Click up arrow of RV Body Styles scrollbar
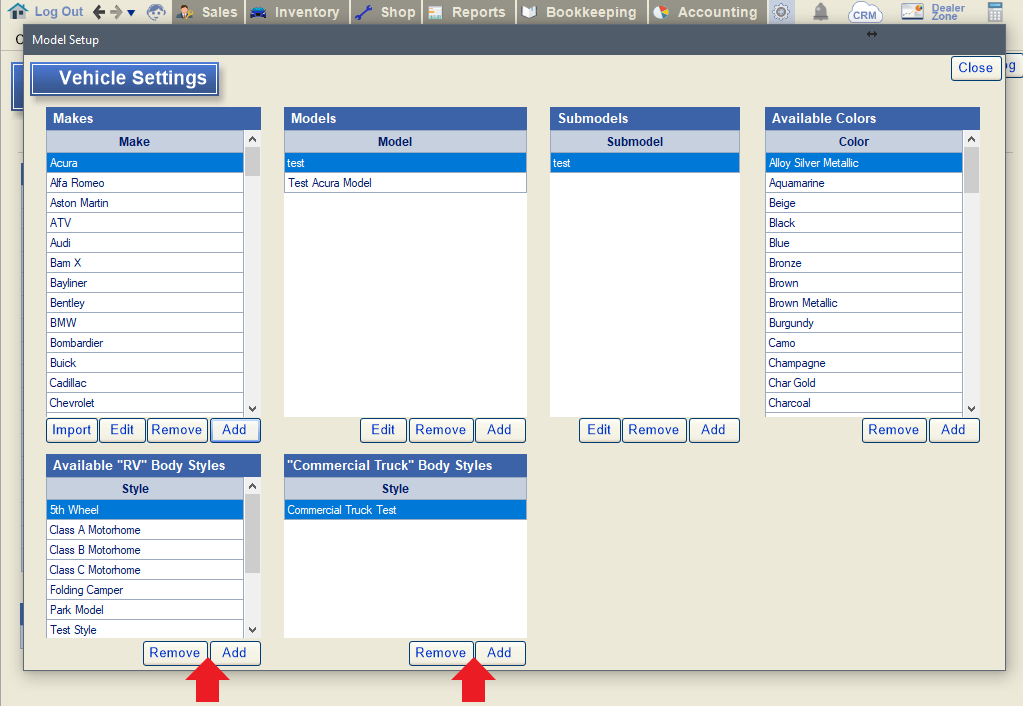Screen dimensions: 1023x706 (x=252, y=486)
